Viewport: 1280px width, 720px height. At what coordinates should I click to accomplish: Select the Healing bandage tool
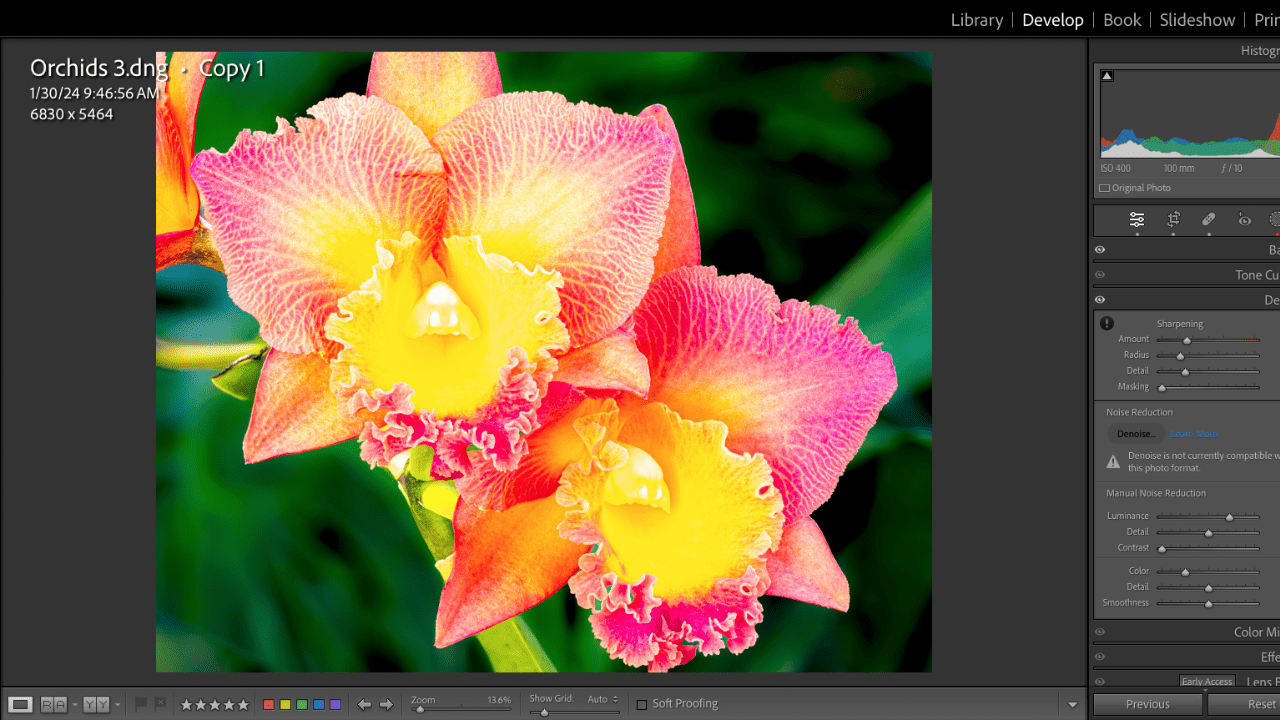pos(1208,220)
